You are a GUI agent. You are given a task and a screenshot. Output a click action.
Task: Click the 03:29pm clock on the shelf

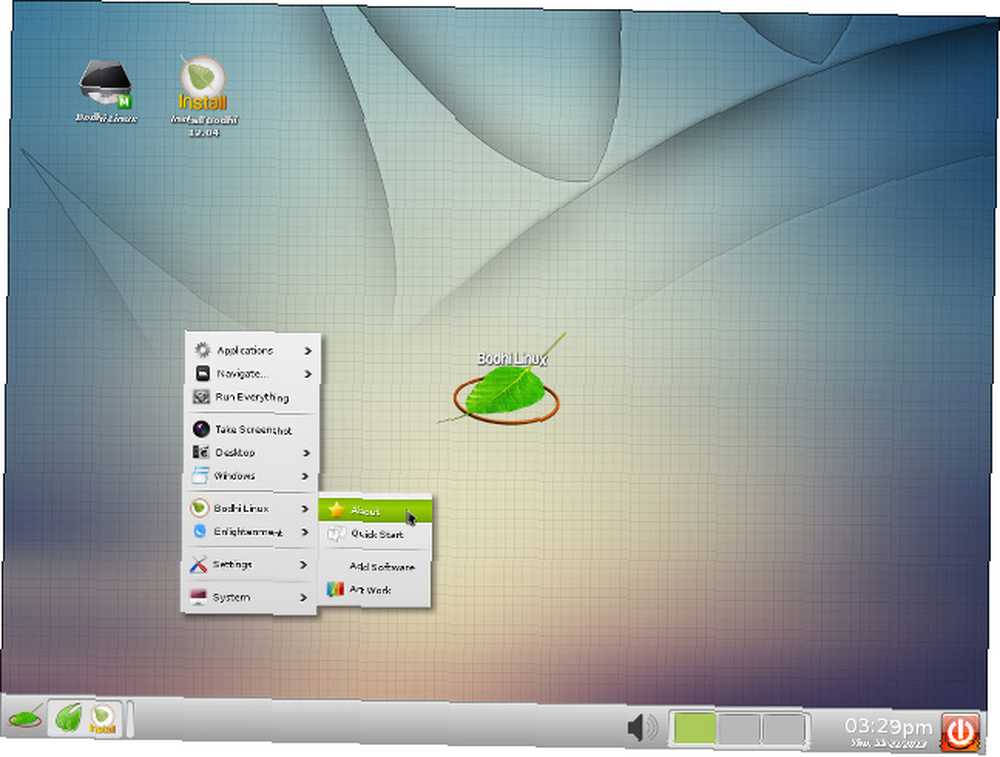click(x=888, y=732)
